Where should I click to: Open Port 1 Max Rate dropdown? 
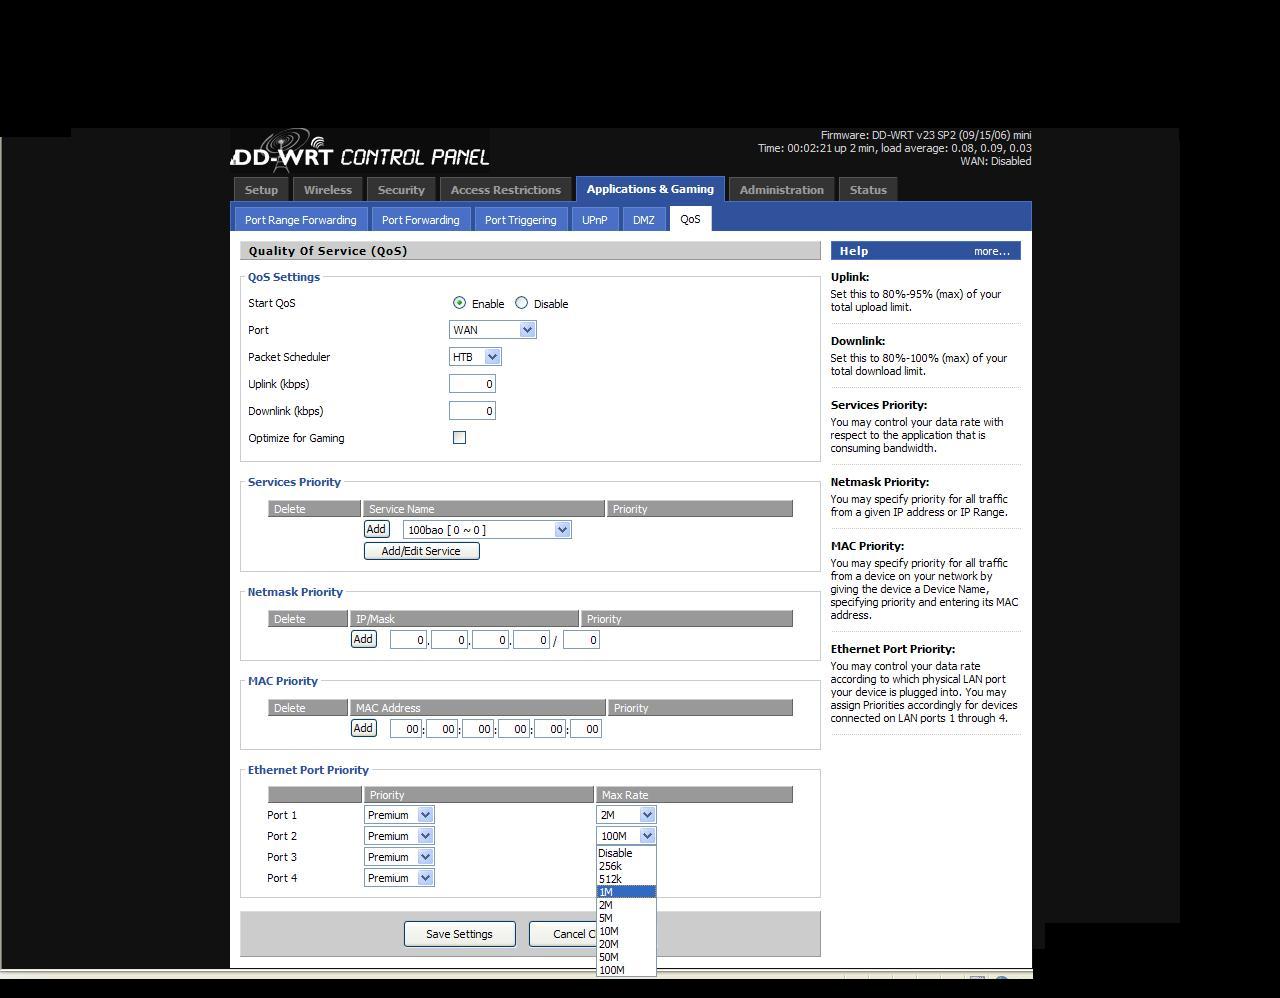click(626, 815)
